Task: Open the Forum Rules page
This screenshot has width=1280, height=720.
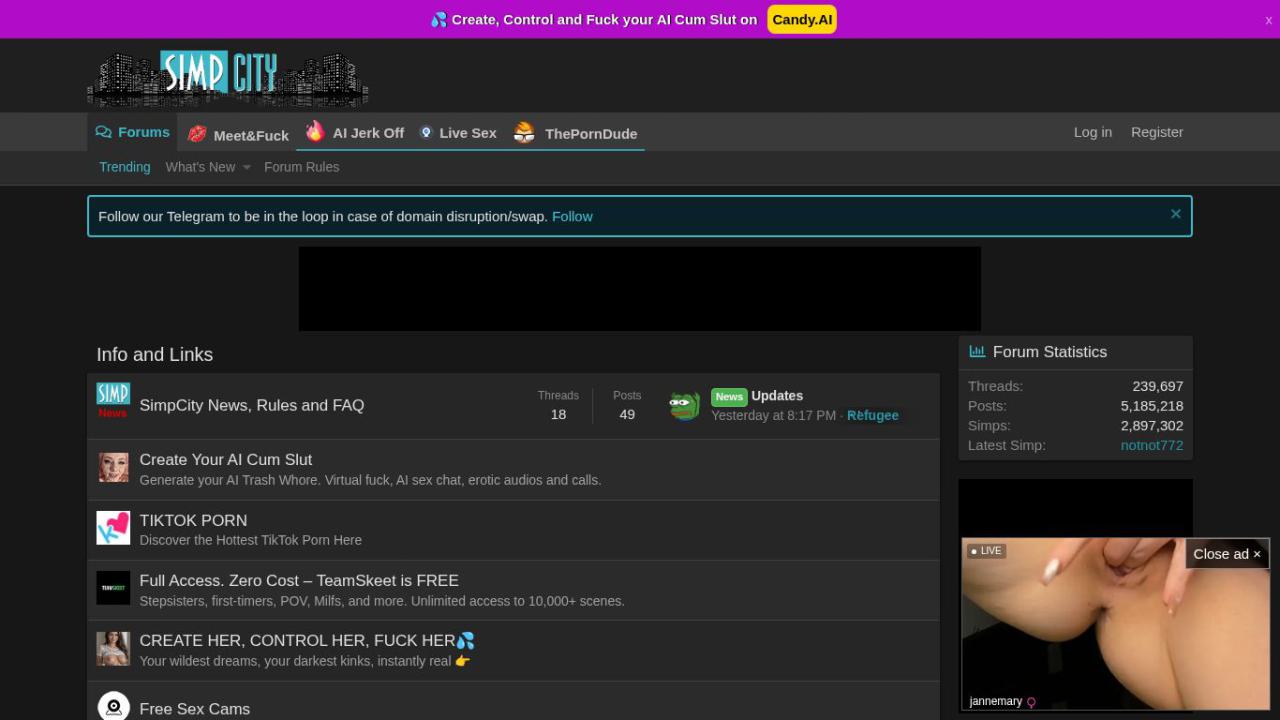Action: pyautogui.click(x=301, y=167)
